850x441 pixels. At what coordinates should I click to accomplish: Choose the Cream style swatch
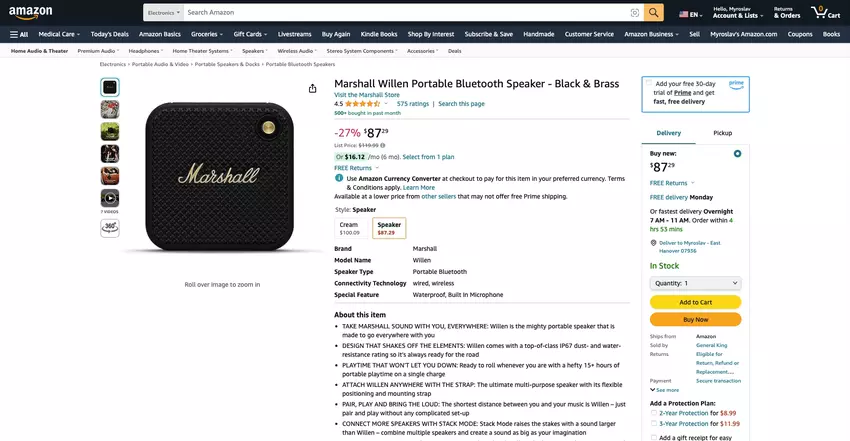(349, 228)
